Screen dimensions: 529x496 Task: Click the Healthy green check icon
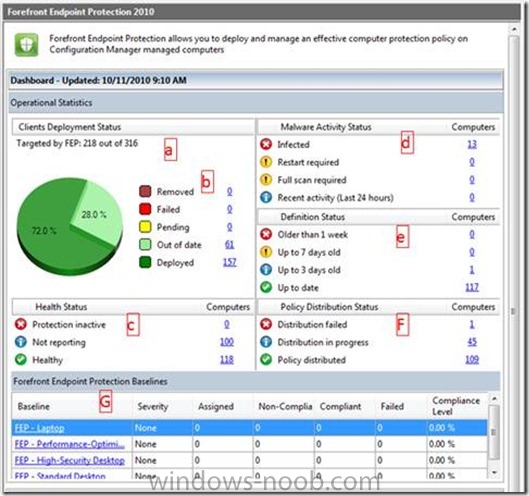(21, 359)
